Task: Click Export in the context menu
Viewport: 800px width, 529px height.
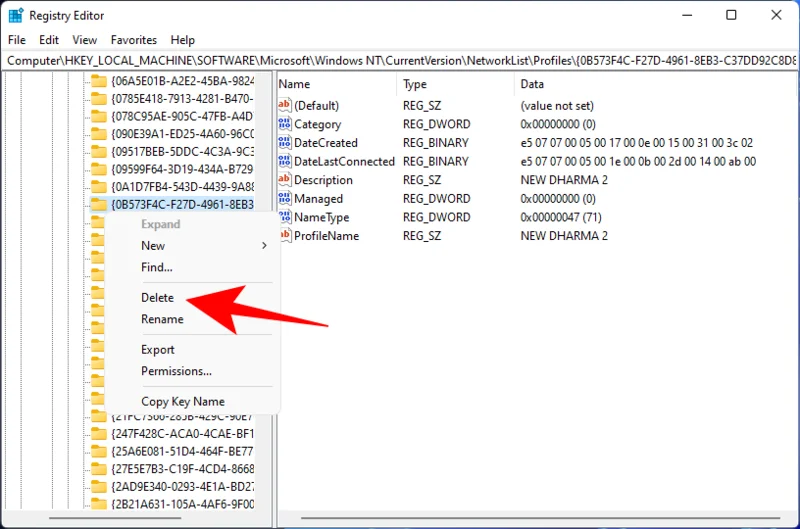Action: (158, 350)
